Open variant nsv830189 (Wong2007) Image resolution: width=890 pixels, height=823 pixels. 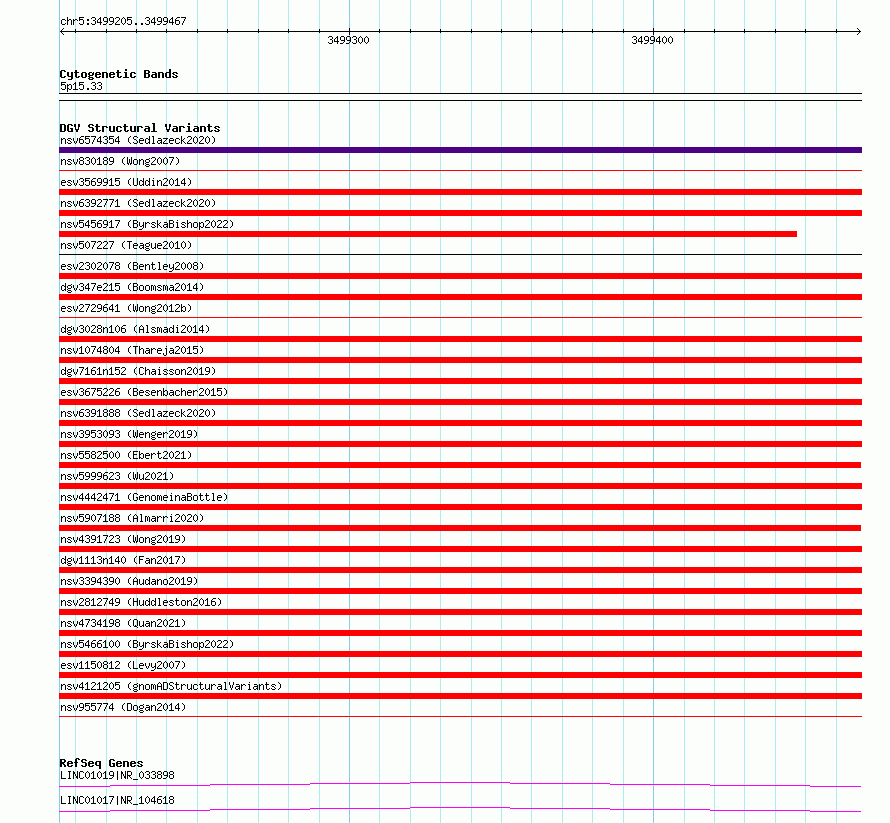pyautogui.click(x=120, y=161)
